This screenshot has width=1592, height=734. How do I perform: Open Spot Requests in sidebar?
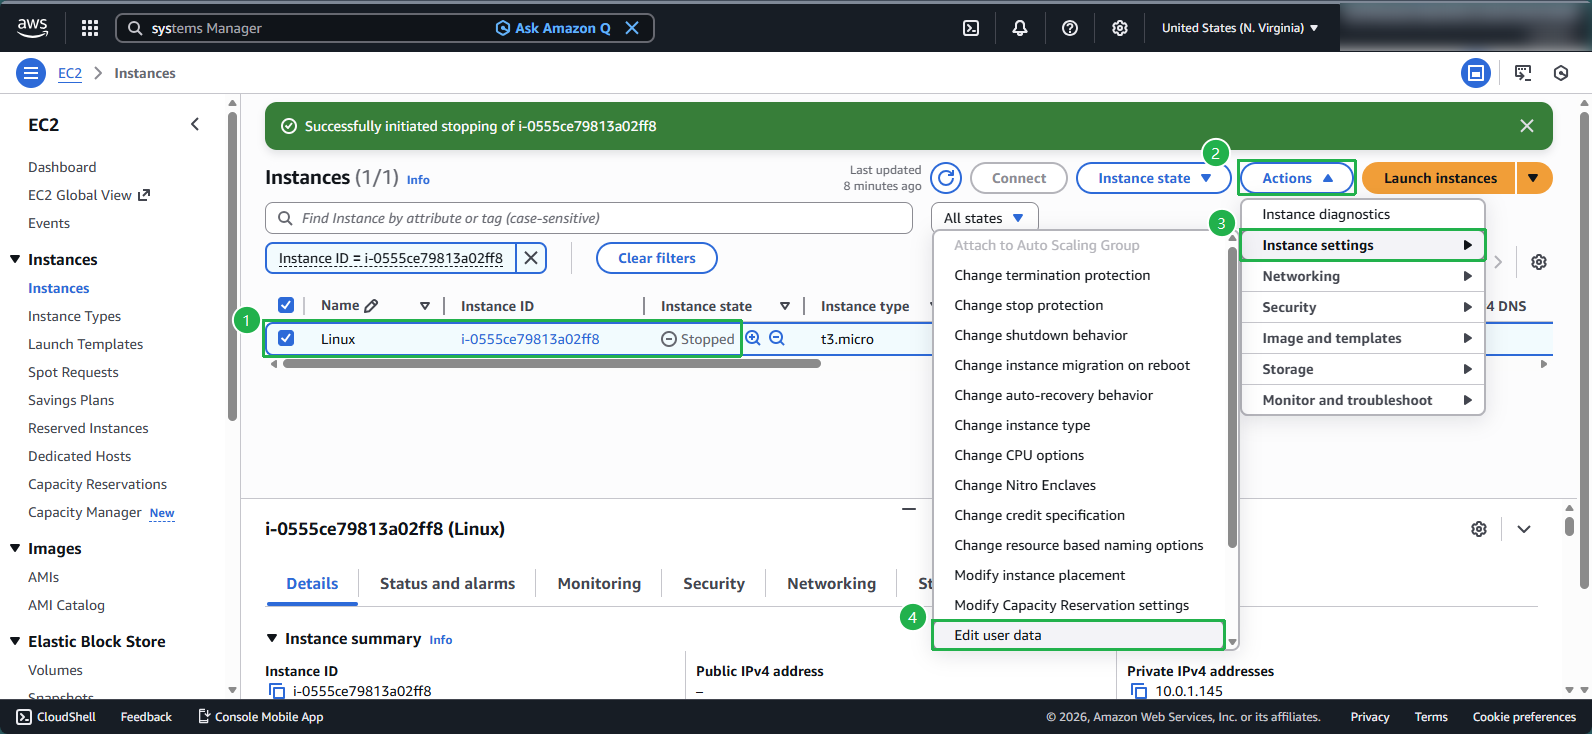pos(73,372)
